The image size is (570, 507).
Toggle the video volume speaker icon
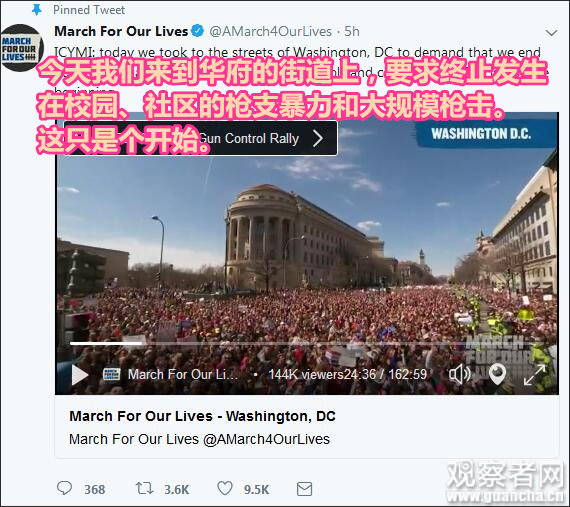click(x=459, y=374)
